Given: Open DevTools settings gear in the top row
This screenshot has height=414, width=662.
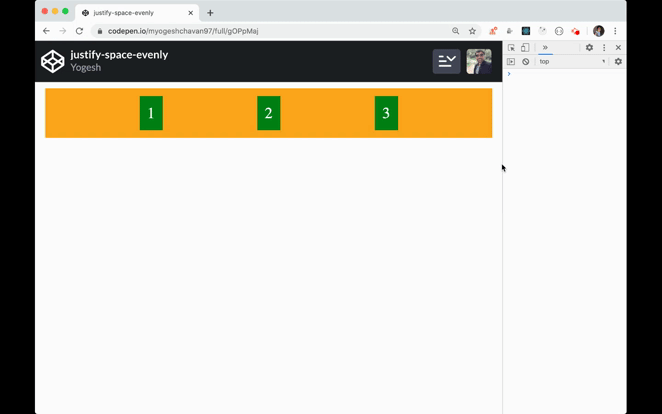Looking at the screenshot, I should (x=589, y=48).
